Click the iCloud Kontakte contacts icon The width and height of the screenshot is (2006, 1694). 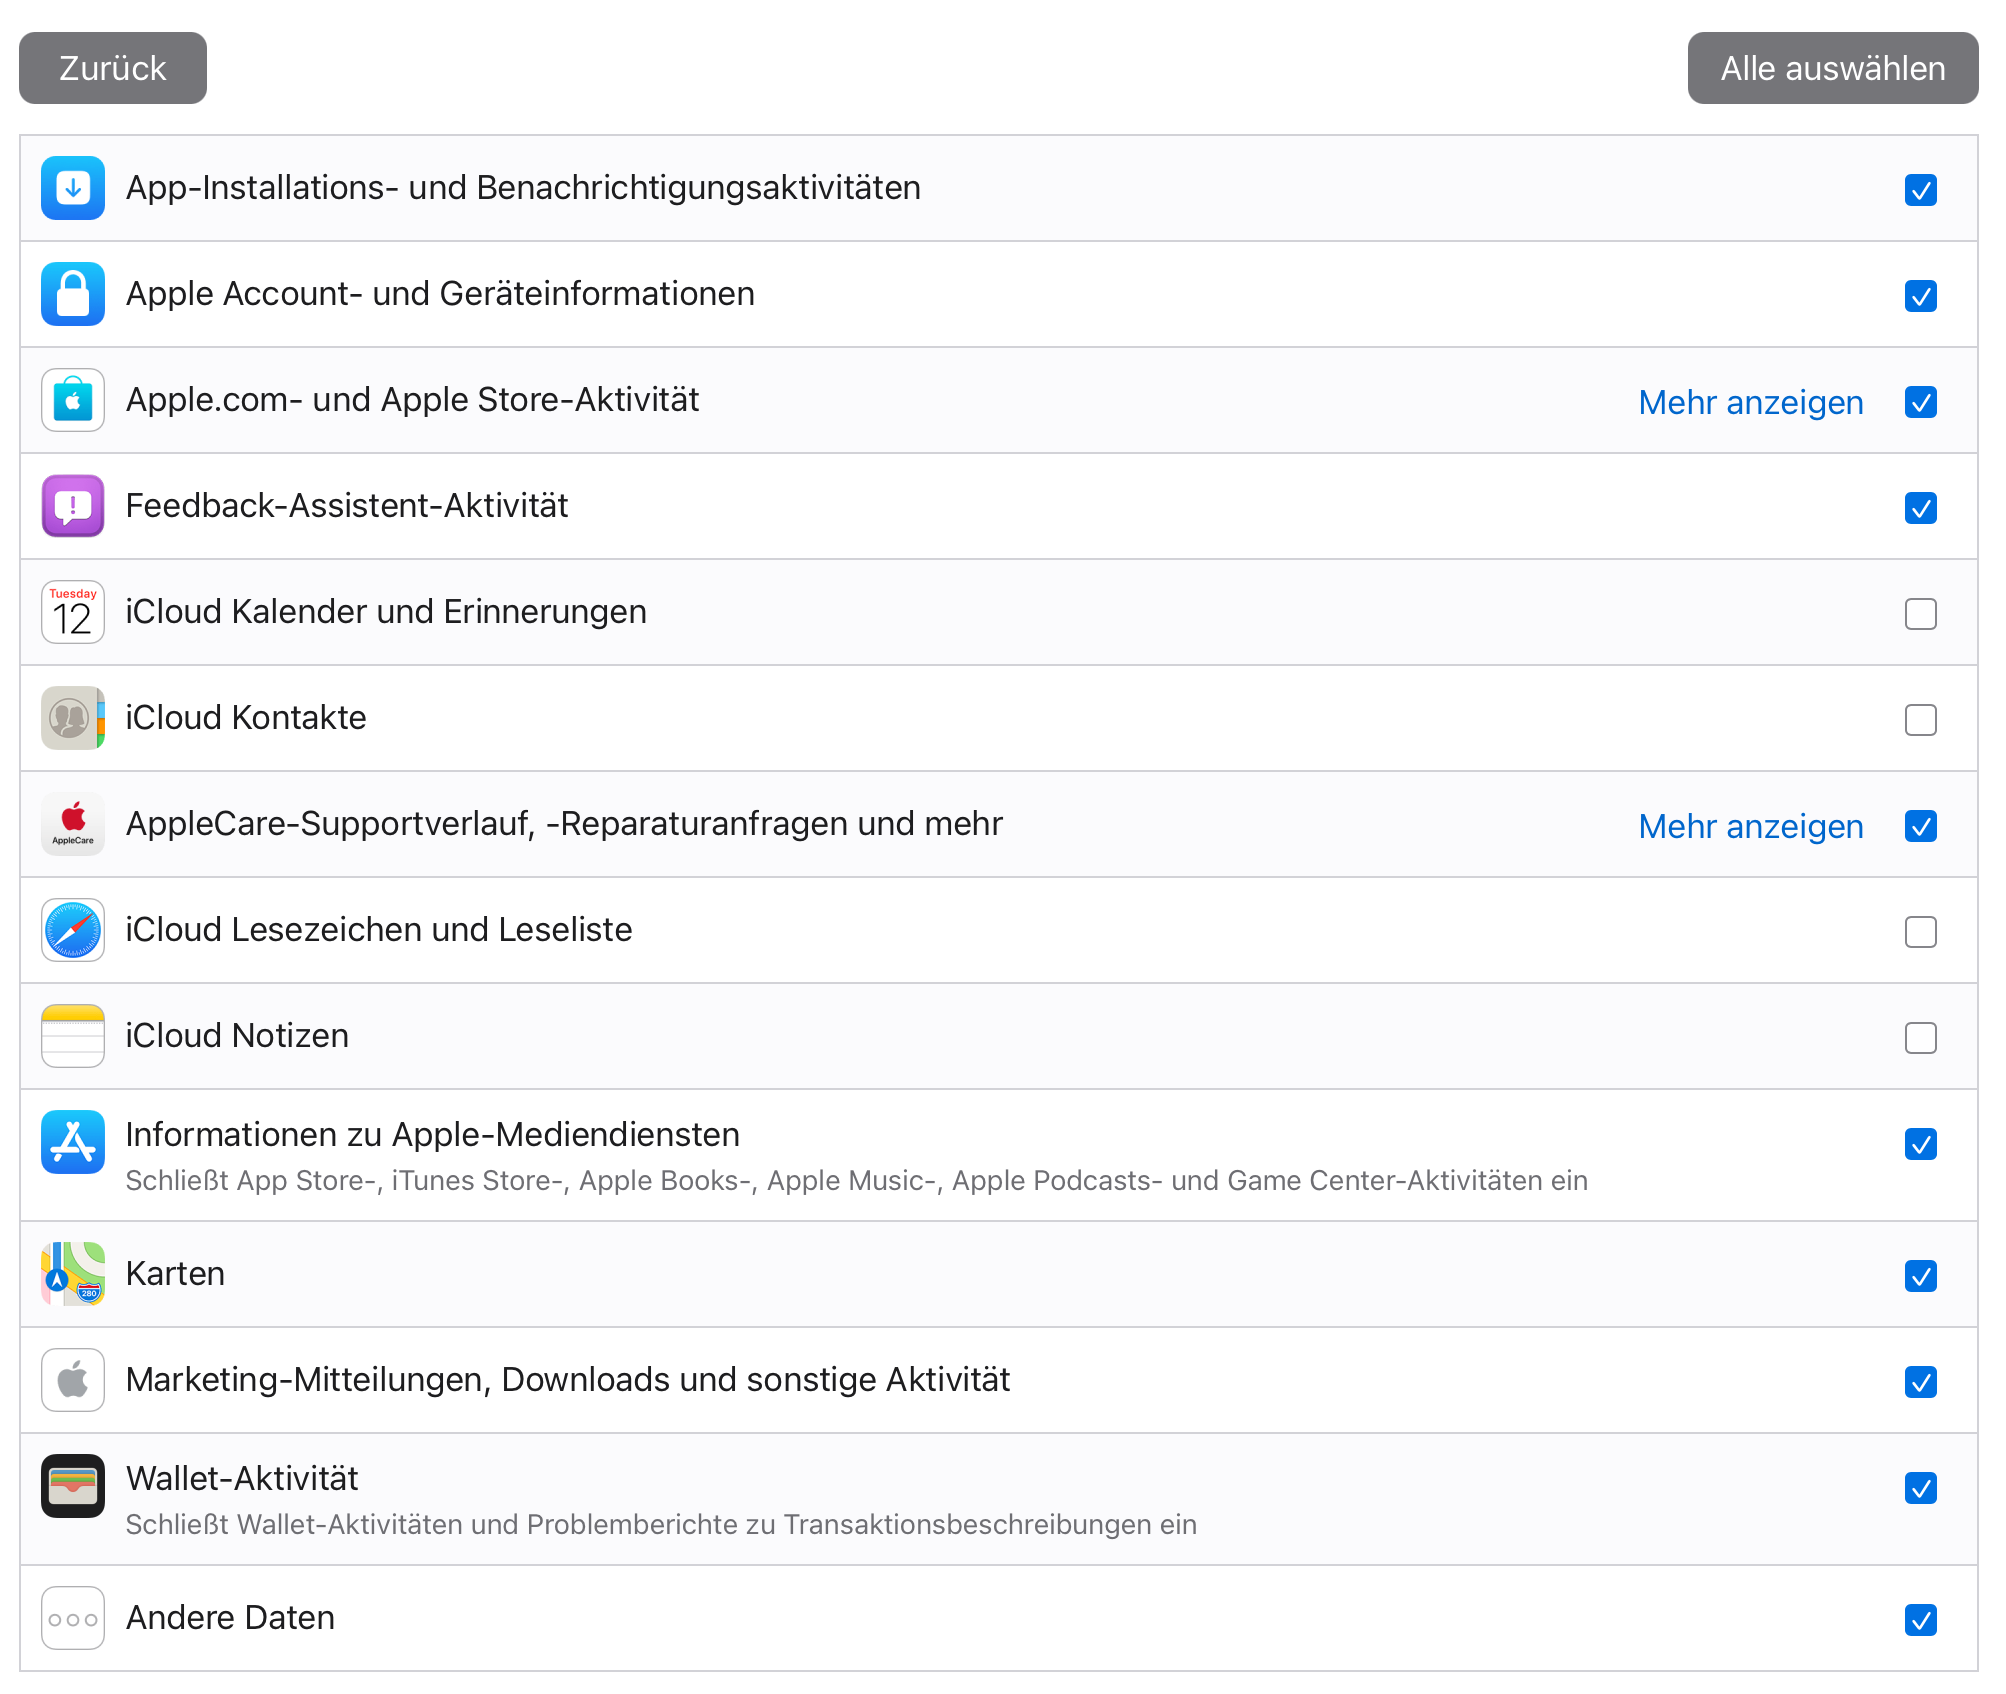click(x=73, y=718)
